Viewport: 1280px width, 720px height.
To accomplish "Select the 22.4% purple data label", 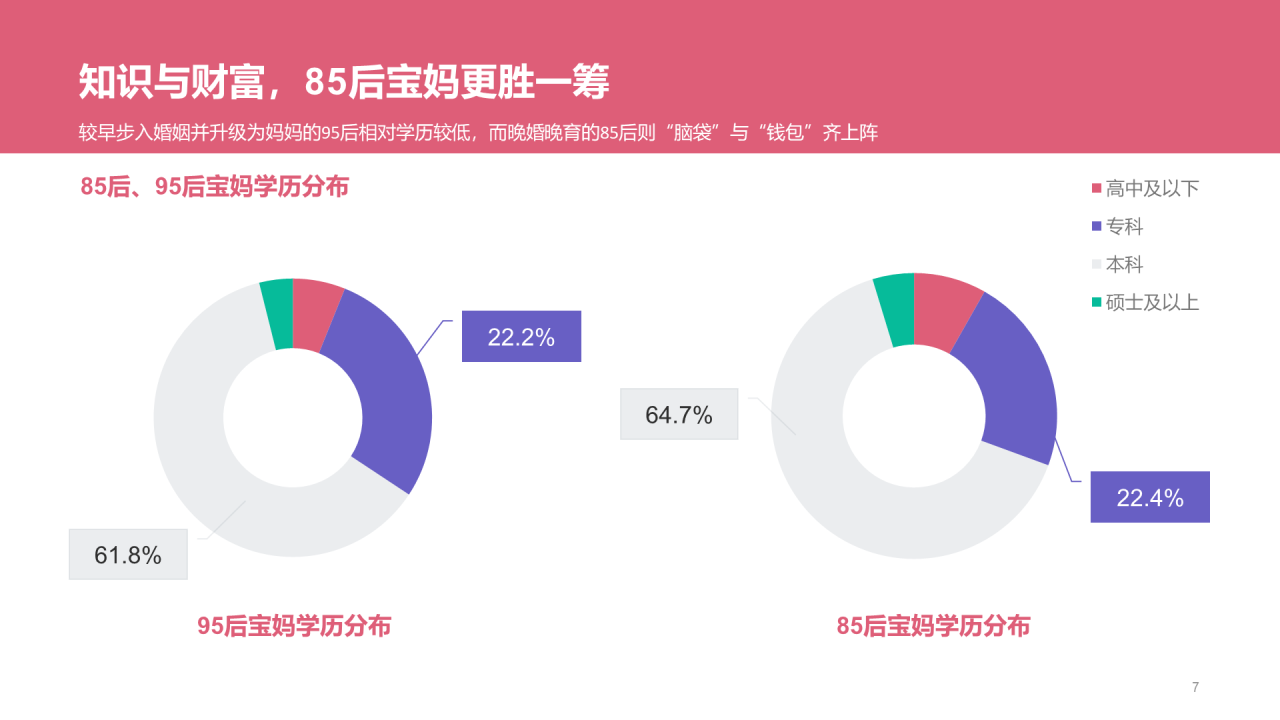I will click(x=1150, y=497).
